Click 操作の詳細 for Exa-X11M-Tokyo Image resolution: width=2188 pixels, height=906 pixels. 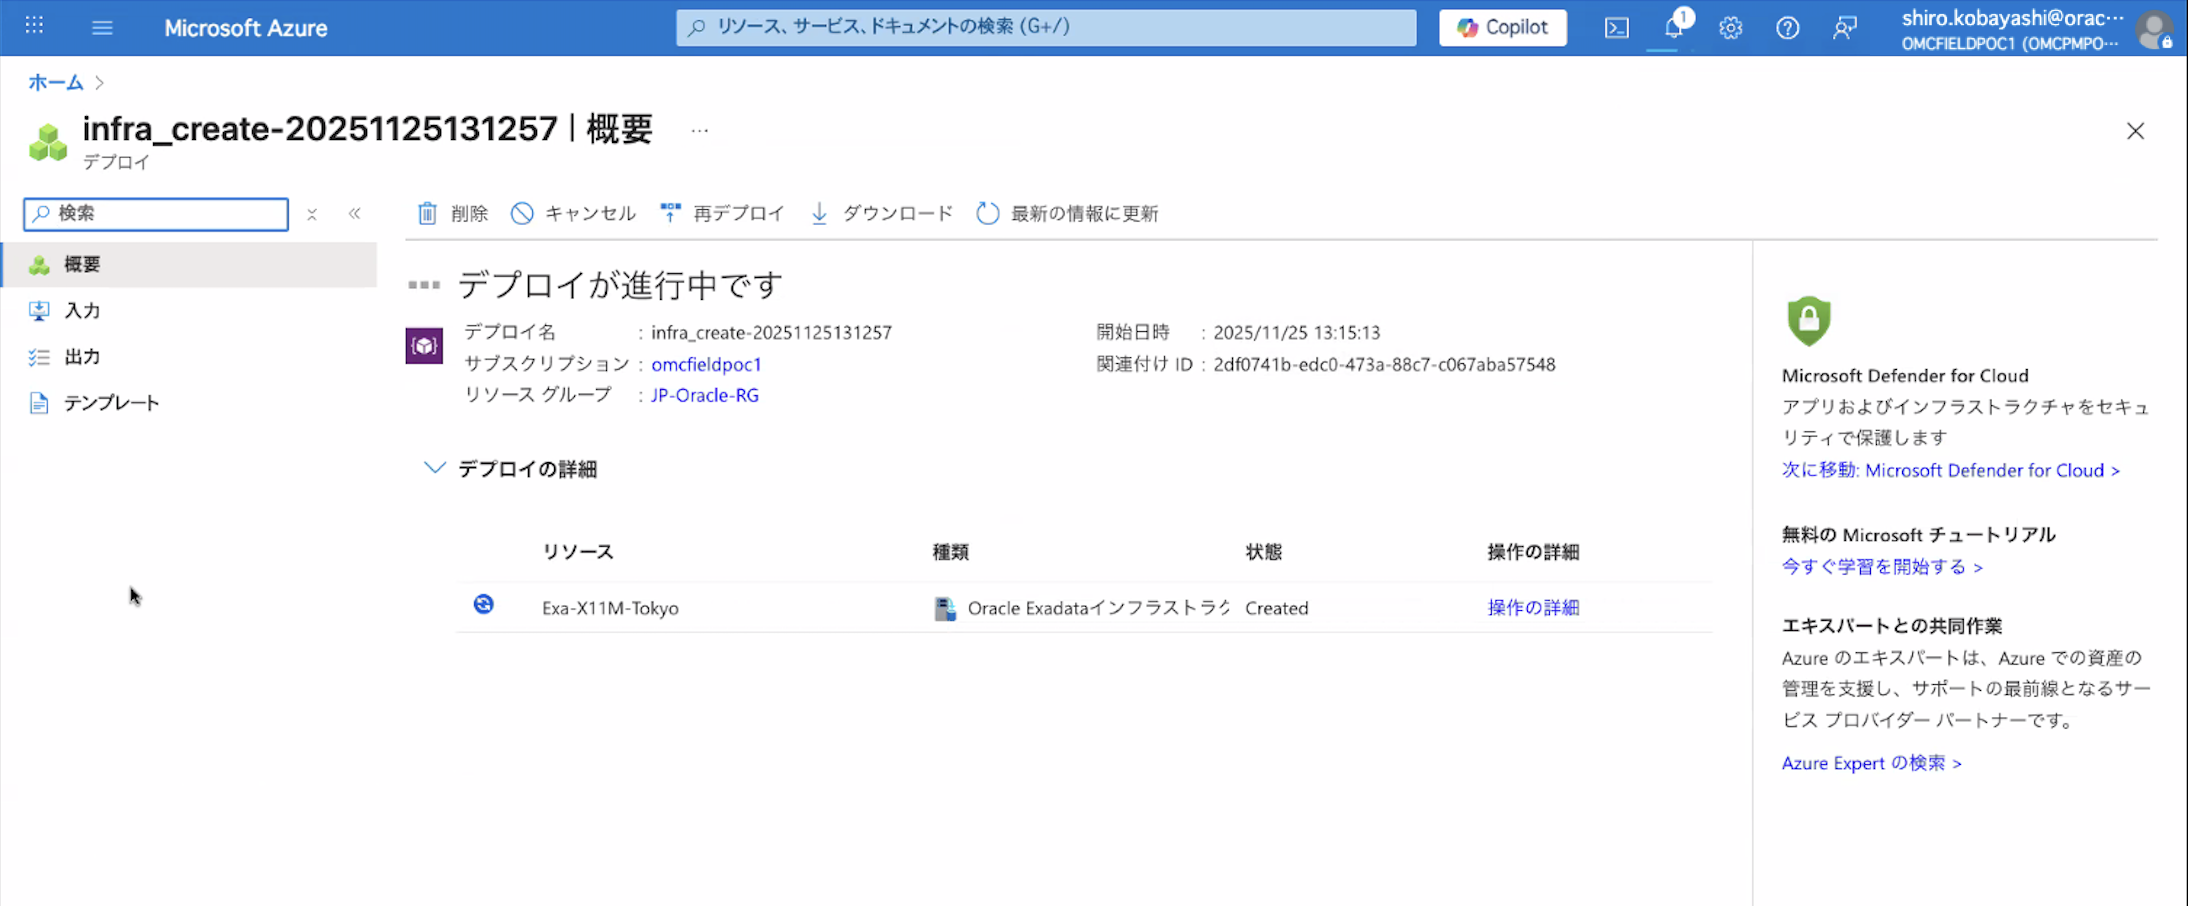click(x=1533, y=607)
